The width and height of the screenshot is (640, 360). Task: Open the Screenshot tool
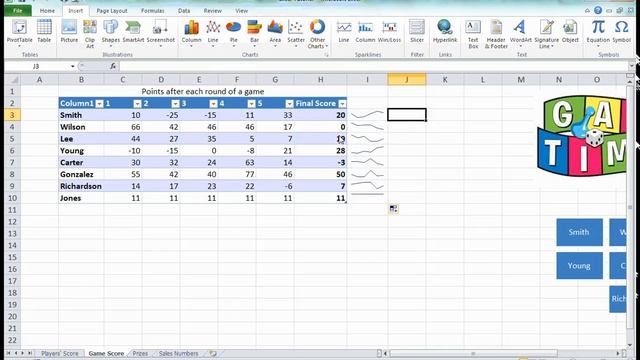[160, 33]
